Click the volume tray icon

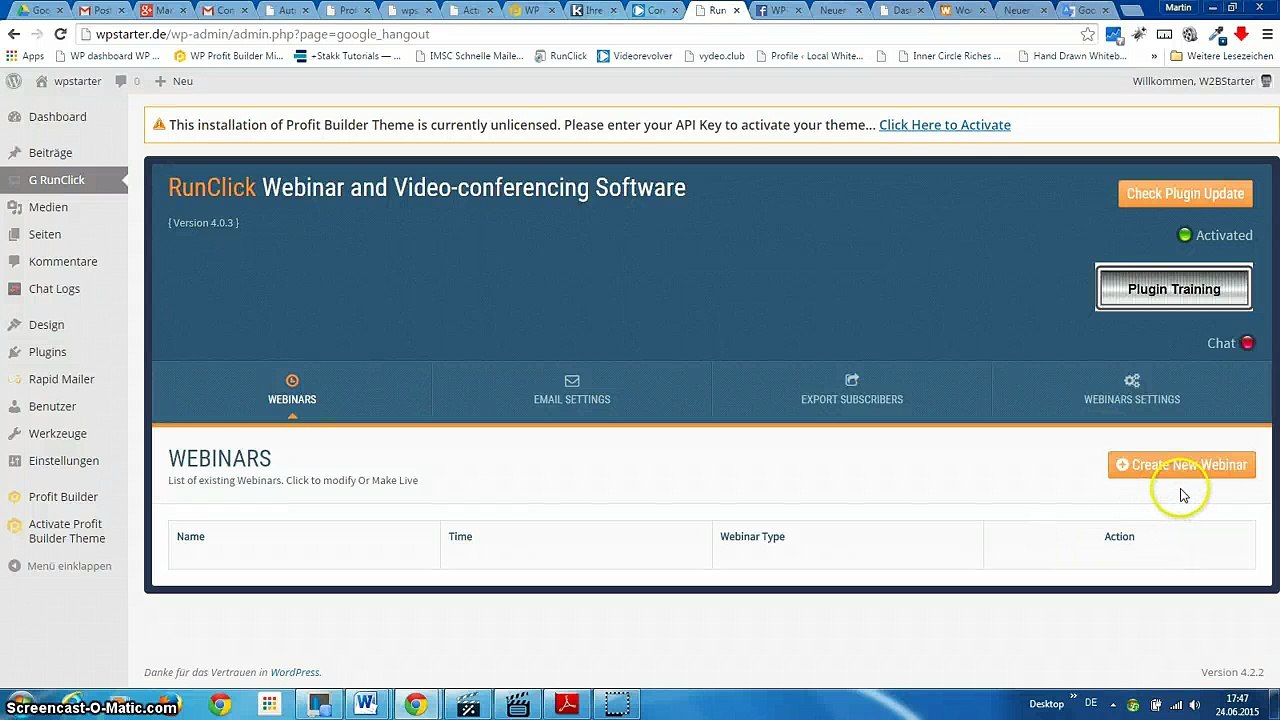click(x=1194, y=705)
